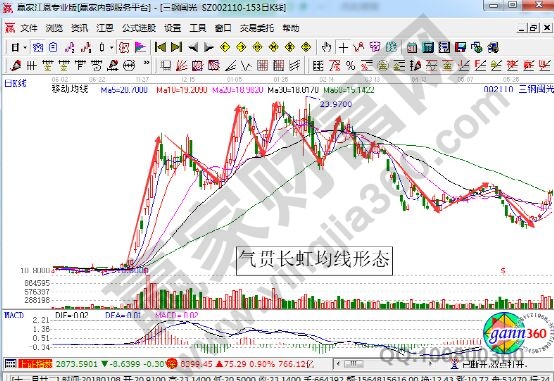The width and height of the screenshot is (554, 381).
Task: Open the calculator icon in toolbar
Action: [428, 47]
